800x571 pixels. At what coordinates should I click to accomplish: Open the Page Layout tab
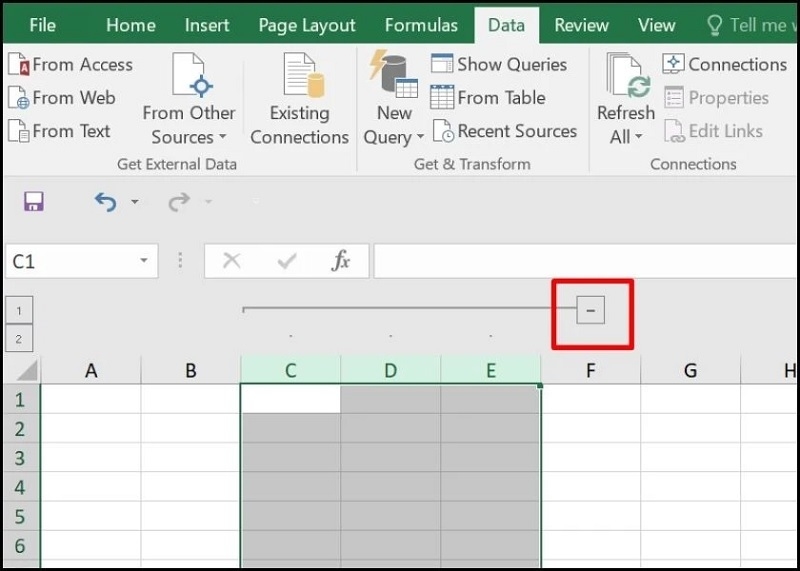click(x=307, y=25)
